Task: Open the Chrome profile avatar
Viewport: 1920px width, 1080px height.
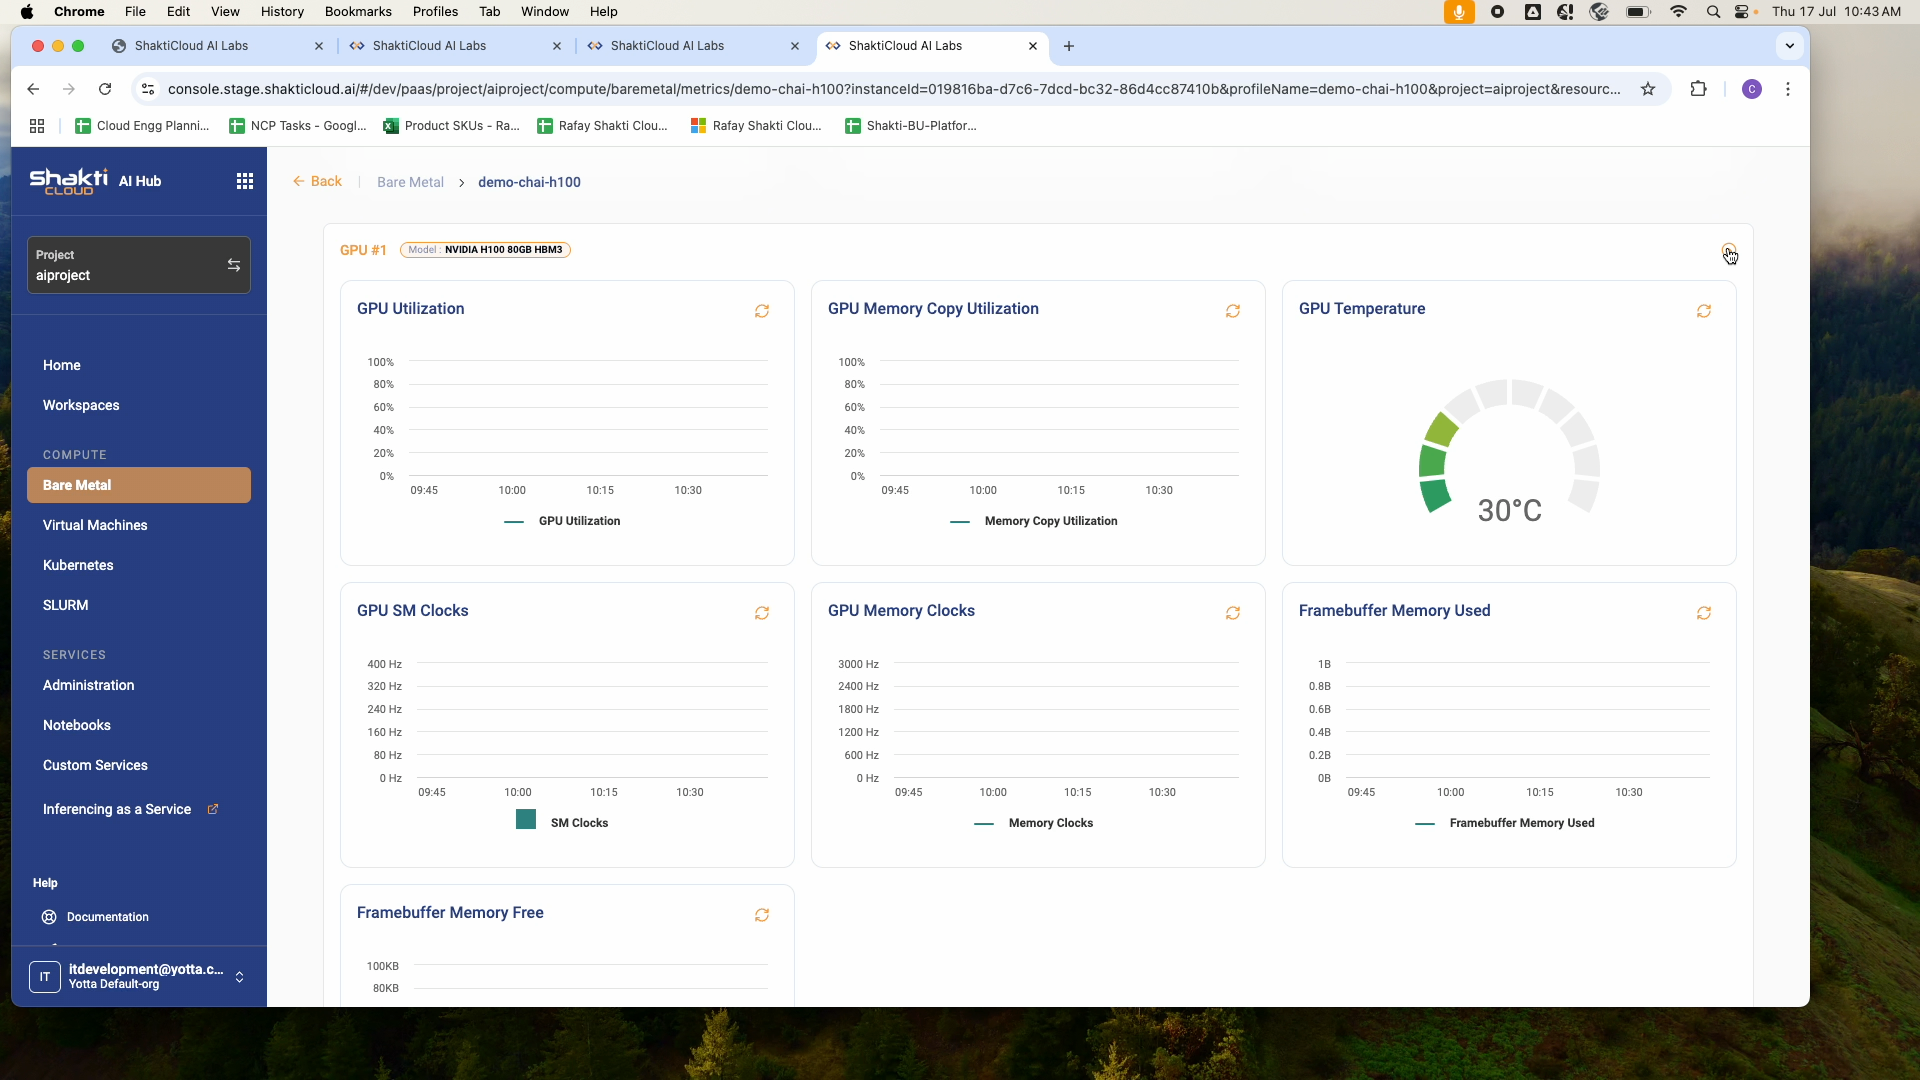Action: [x=1751, y=89]
